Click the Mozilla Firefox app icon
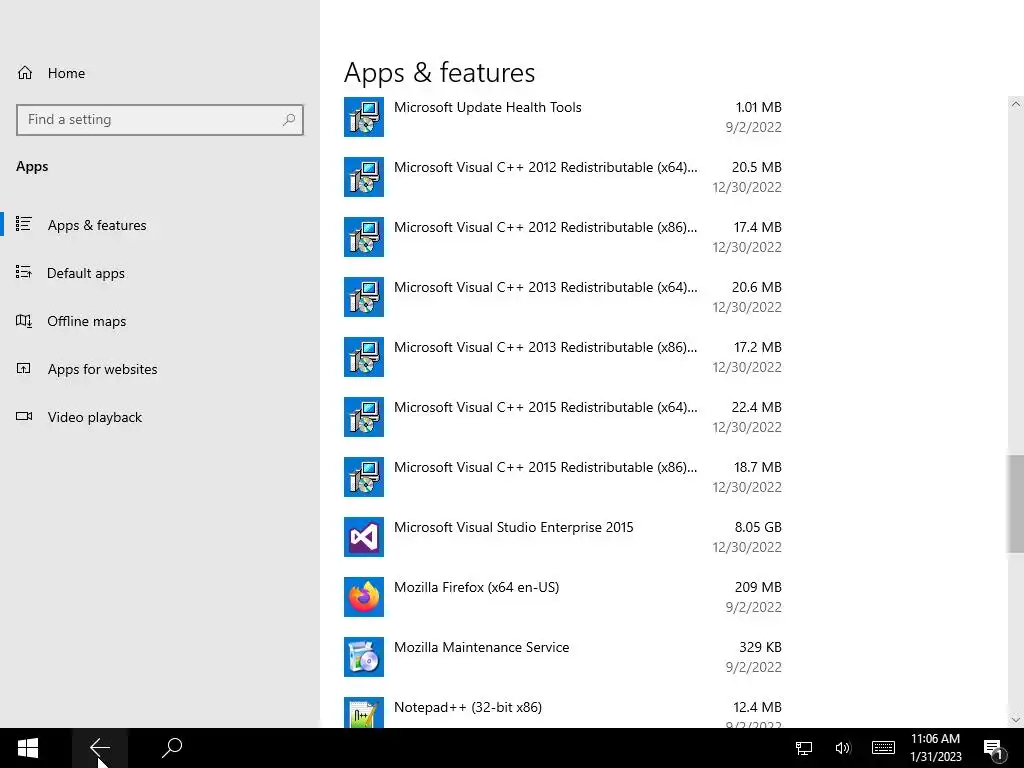 (364, 598)
